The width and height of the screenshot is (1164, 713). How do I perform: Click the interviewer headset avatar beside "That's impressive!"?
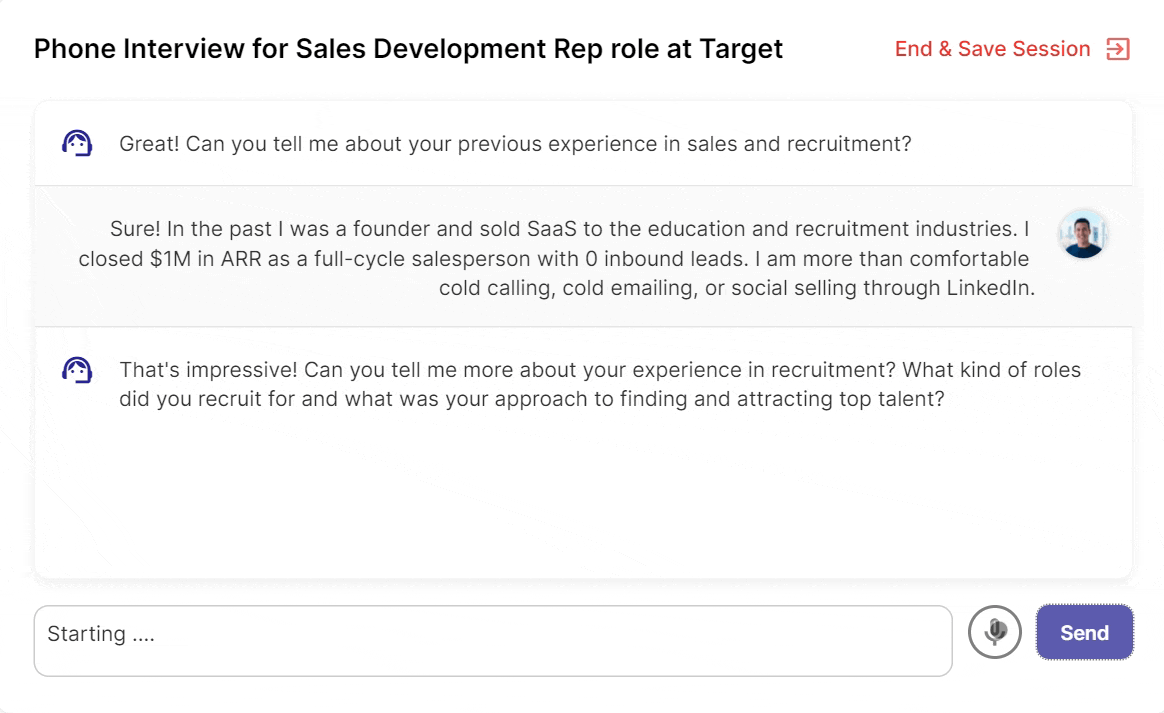(x=77, y=371)
